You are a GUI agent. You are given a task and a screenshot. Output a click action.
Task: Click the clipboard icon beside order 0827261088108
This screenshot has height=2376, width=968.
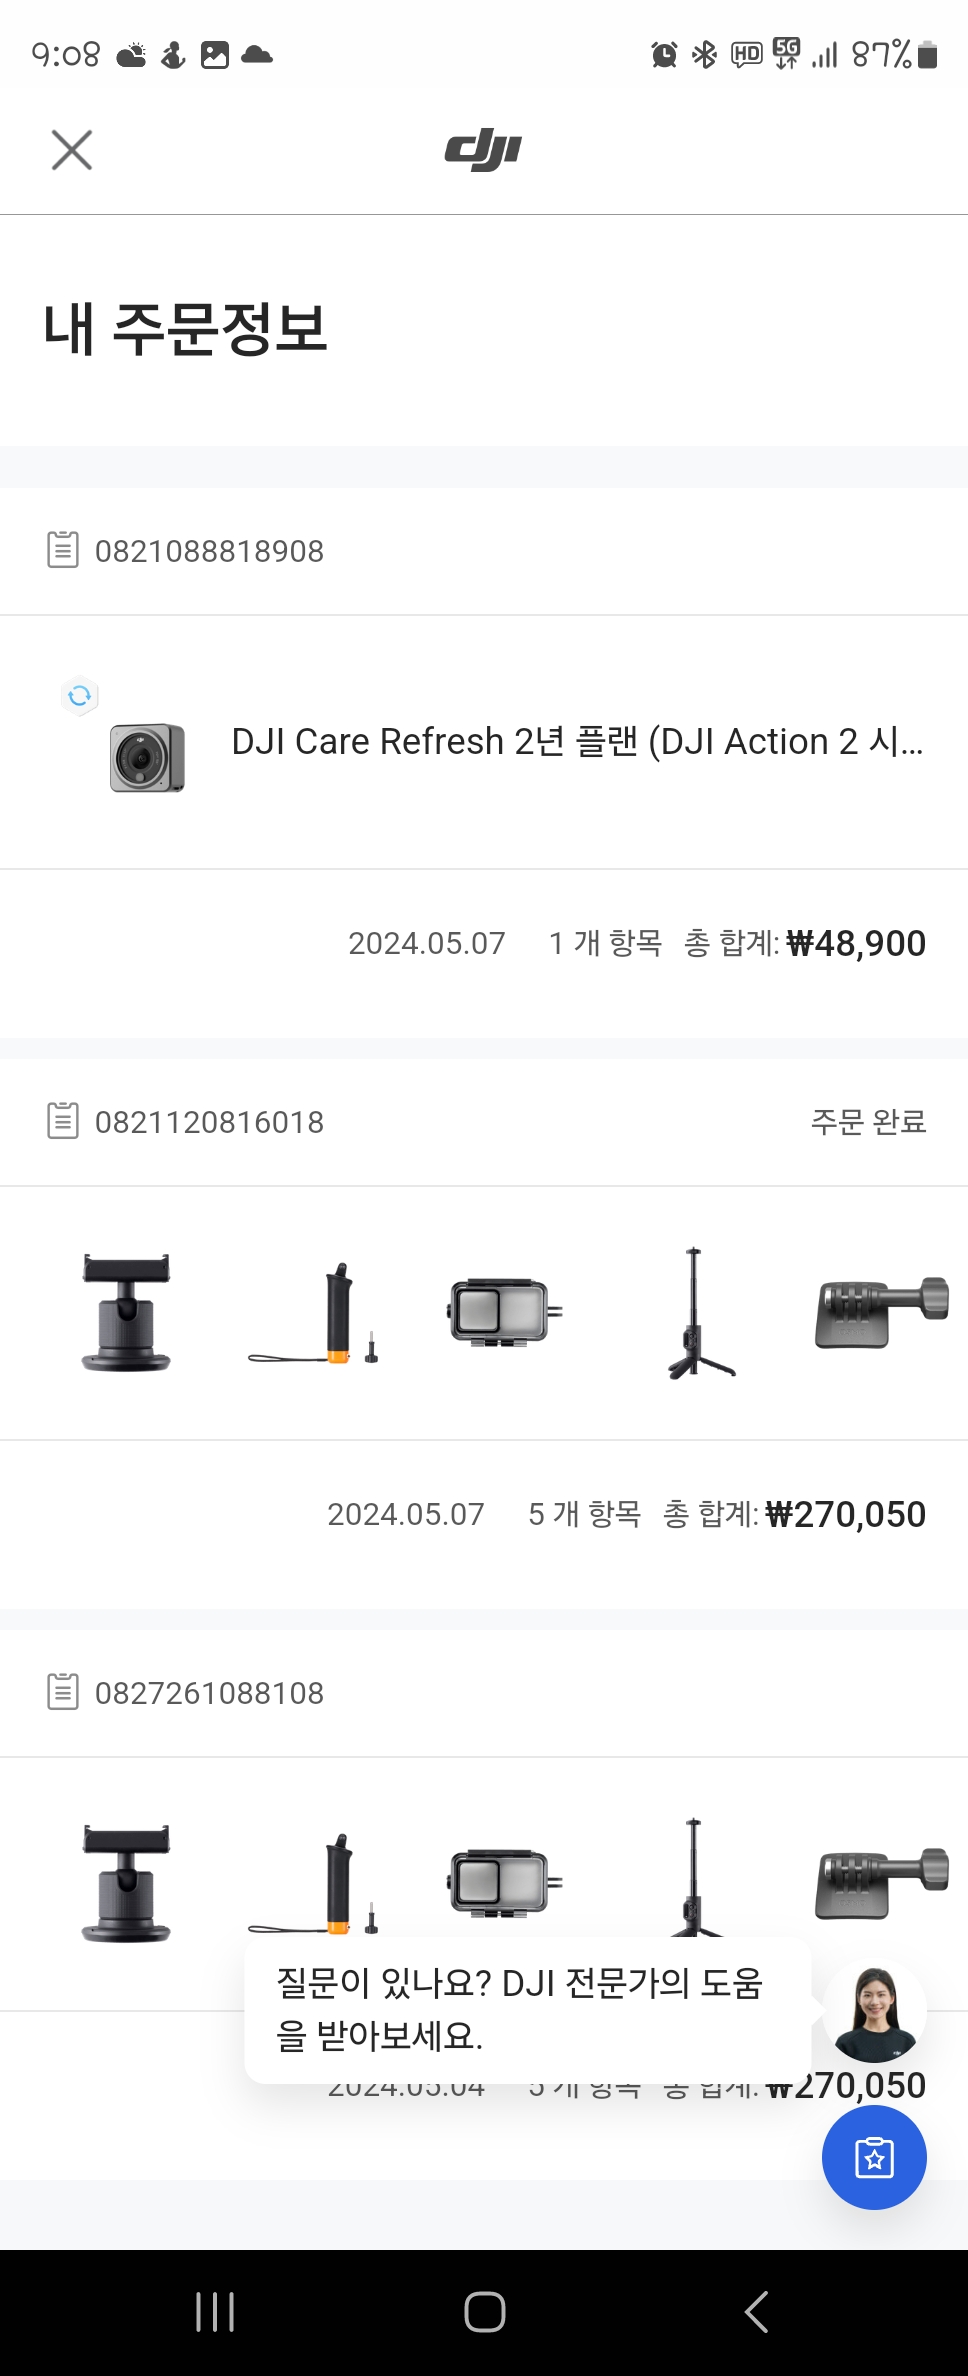click(x=63, y=1692)
